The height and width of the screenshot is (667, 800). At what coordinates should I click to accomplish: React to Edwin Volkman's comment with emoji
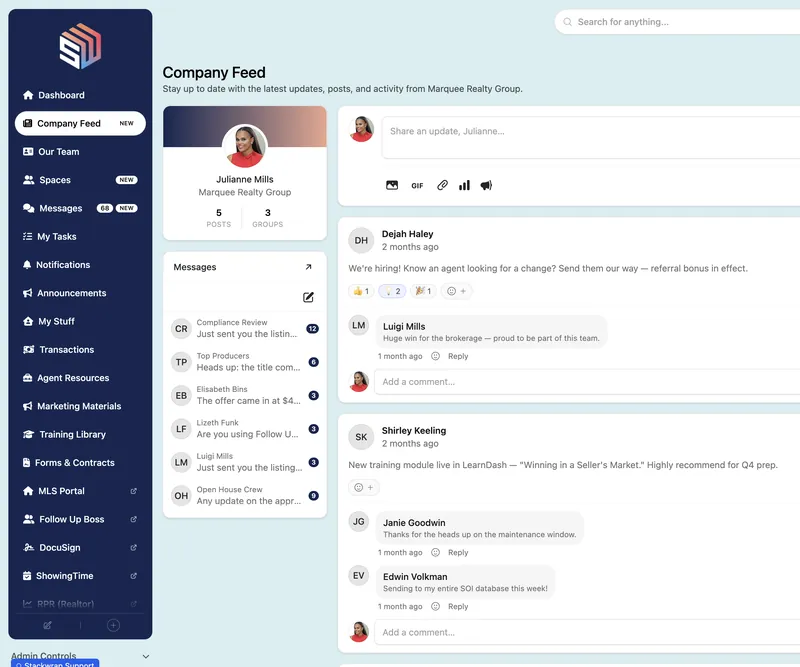(435, 606)
